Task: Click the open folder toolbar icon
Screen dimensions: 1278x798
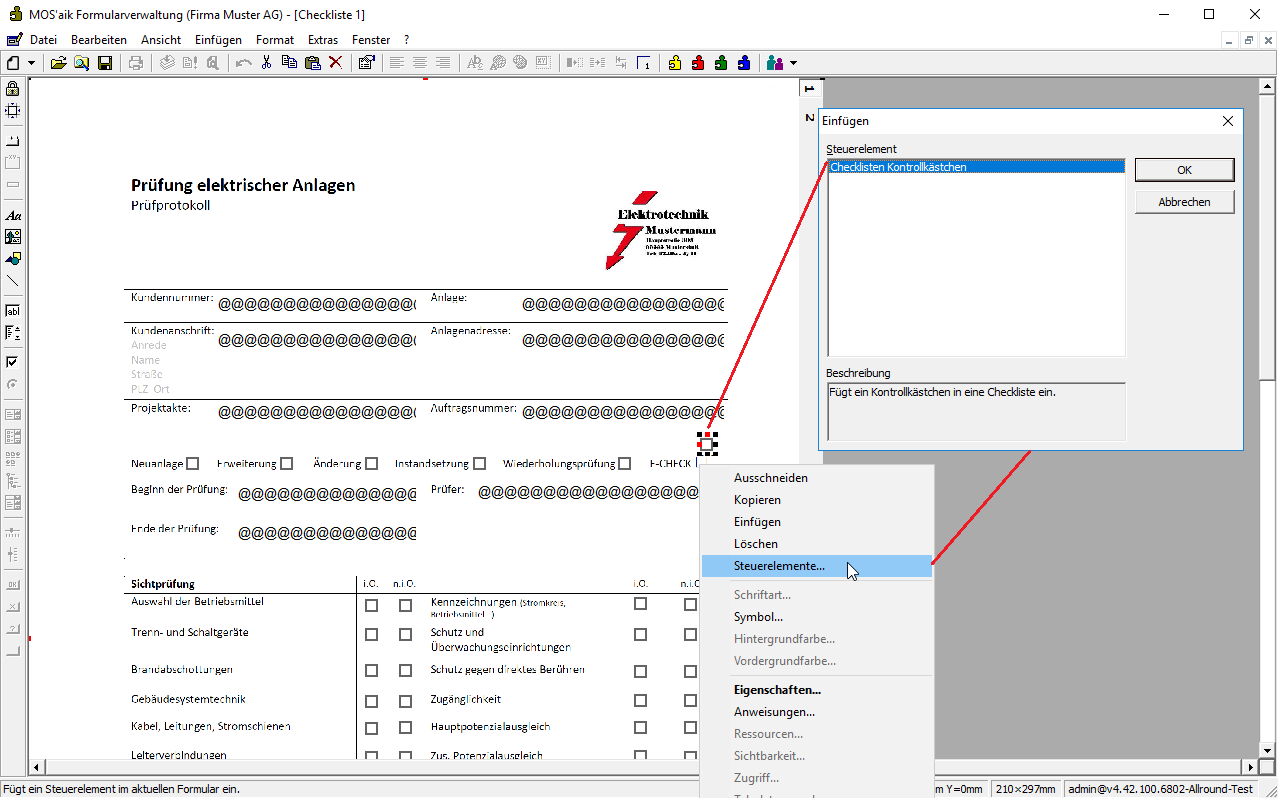Action: point(58,63)
